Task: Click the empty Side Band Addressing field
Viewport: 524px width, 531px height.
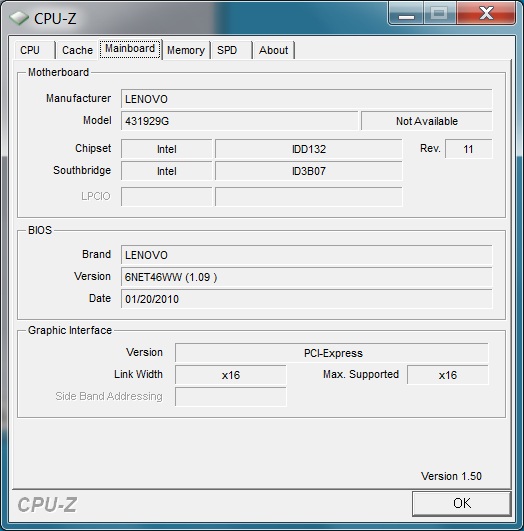Action: tap(231, 397)
